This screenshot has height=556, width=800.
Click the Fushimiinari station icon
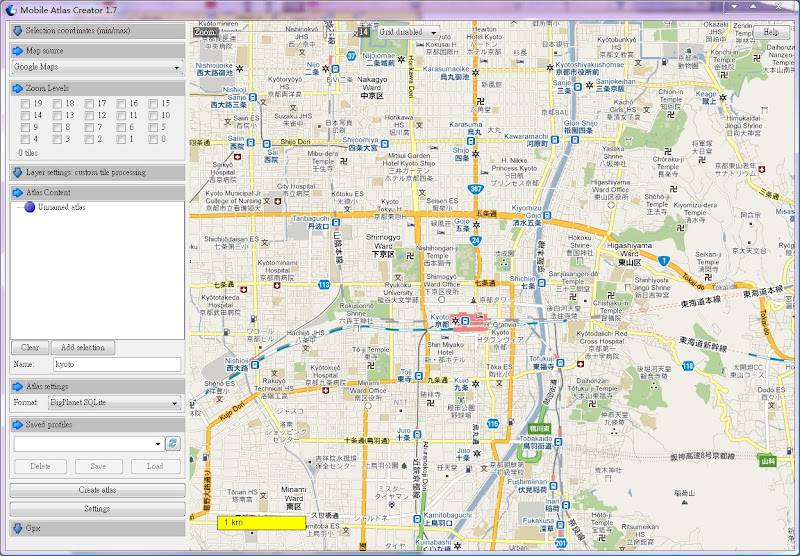point(553,486)
